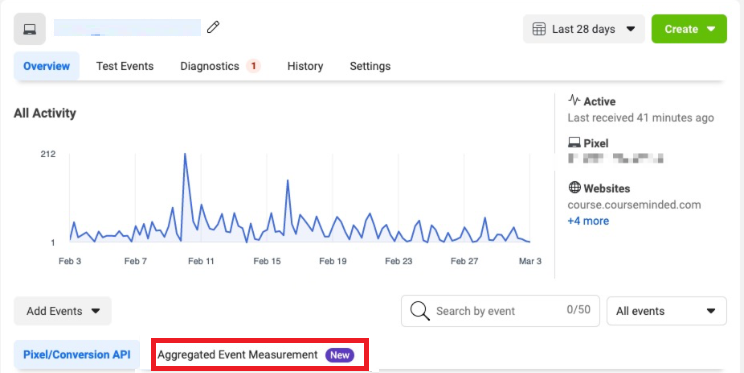Switch to the Test Events tab
The image size is (744, 373).
[125, 66]
